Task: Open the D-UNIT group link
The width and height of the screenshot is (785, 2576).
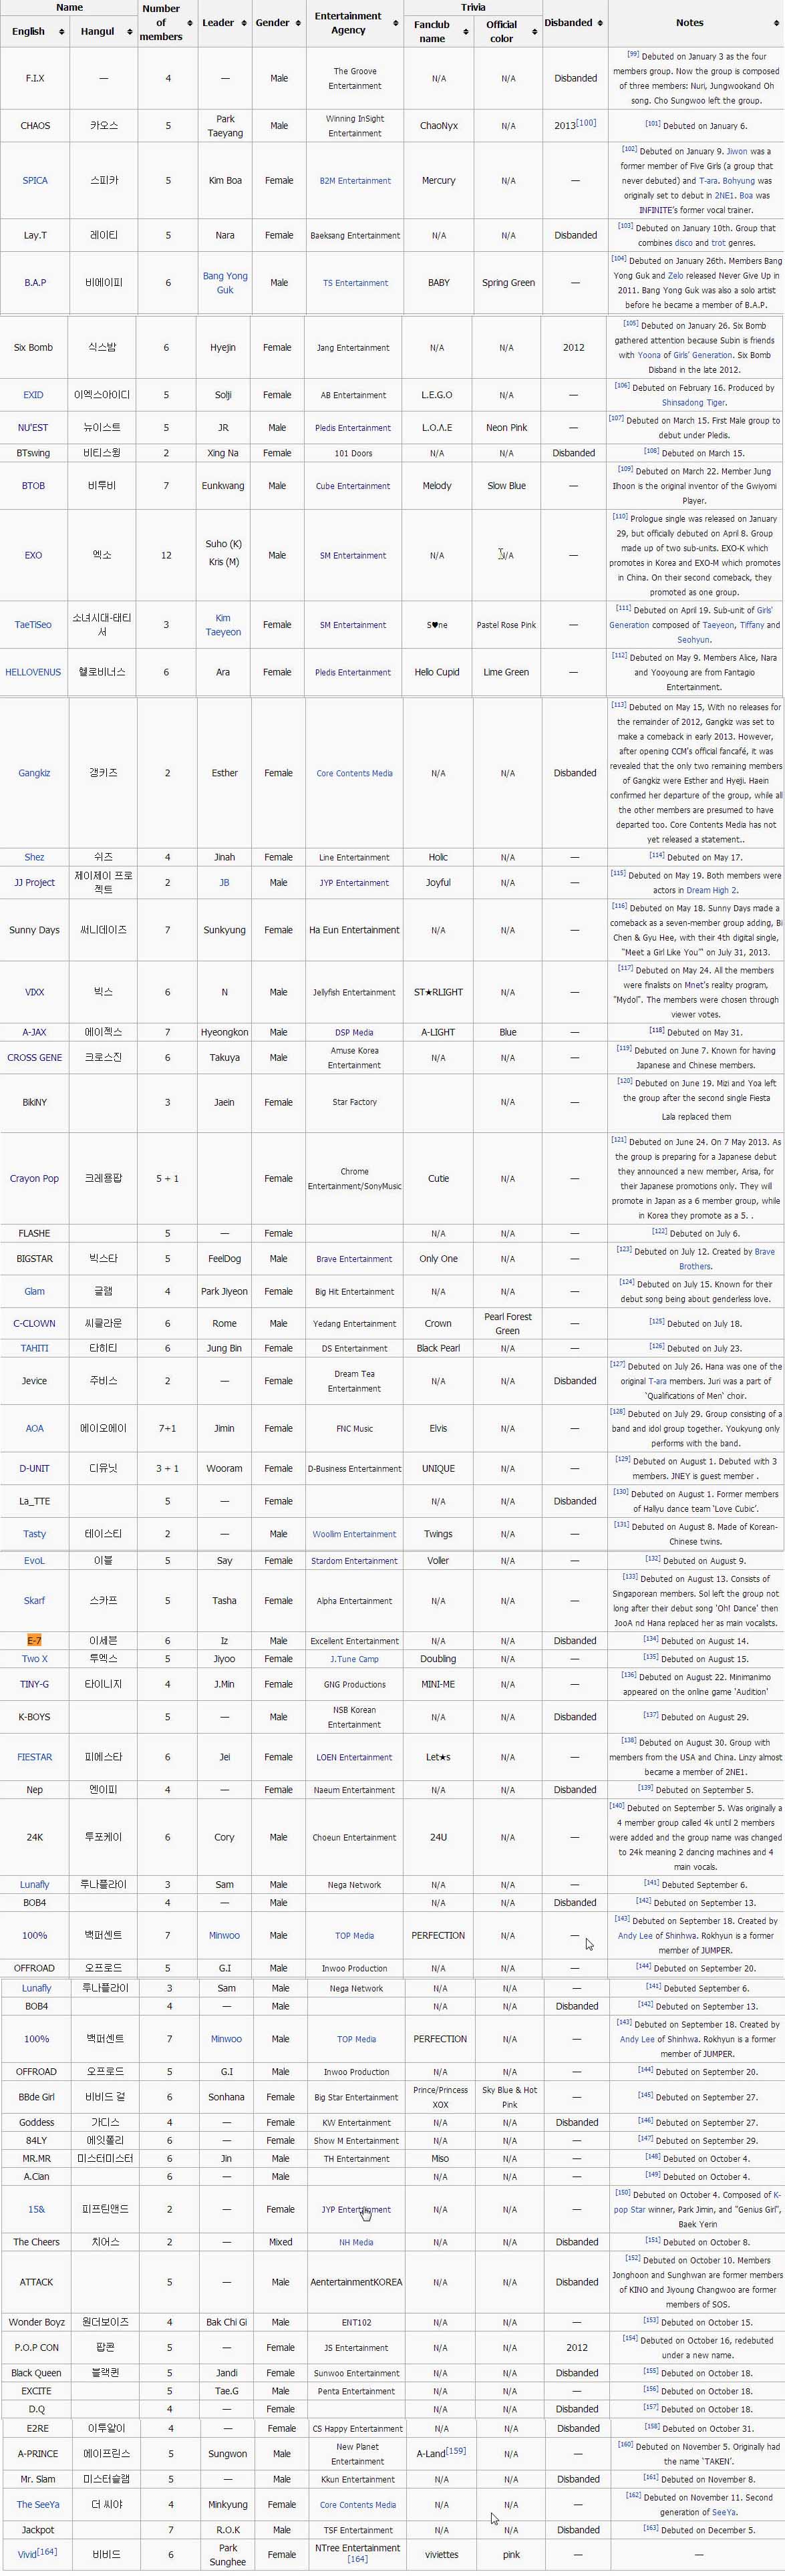Action: (x=34, y=1469)
